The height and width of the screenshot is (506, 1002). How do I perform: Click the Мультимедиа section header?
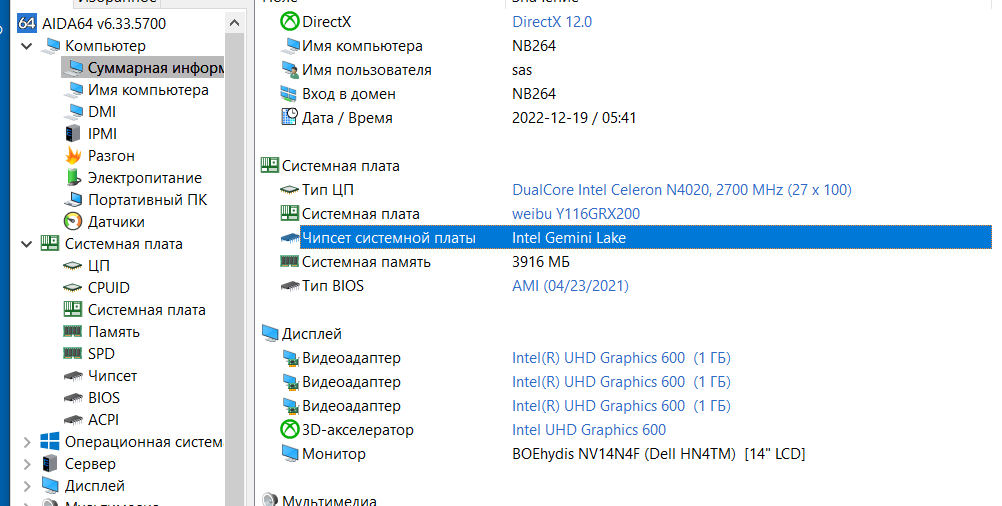(328, 501)
